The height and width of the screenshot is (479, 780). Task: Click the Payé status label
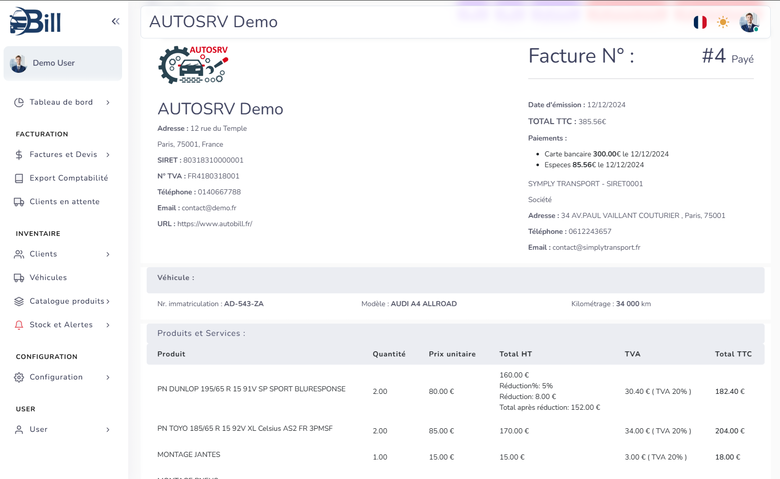click(x=742, y=59)
